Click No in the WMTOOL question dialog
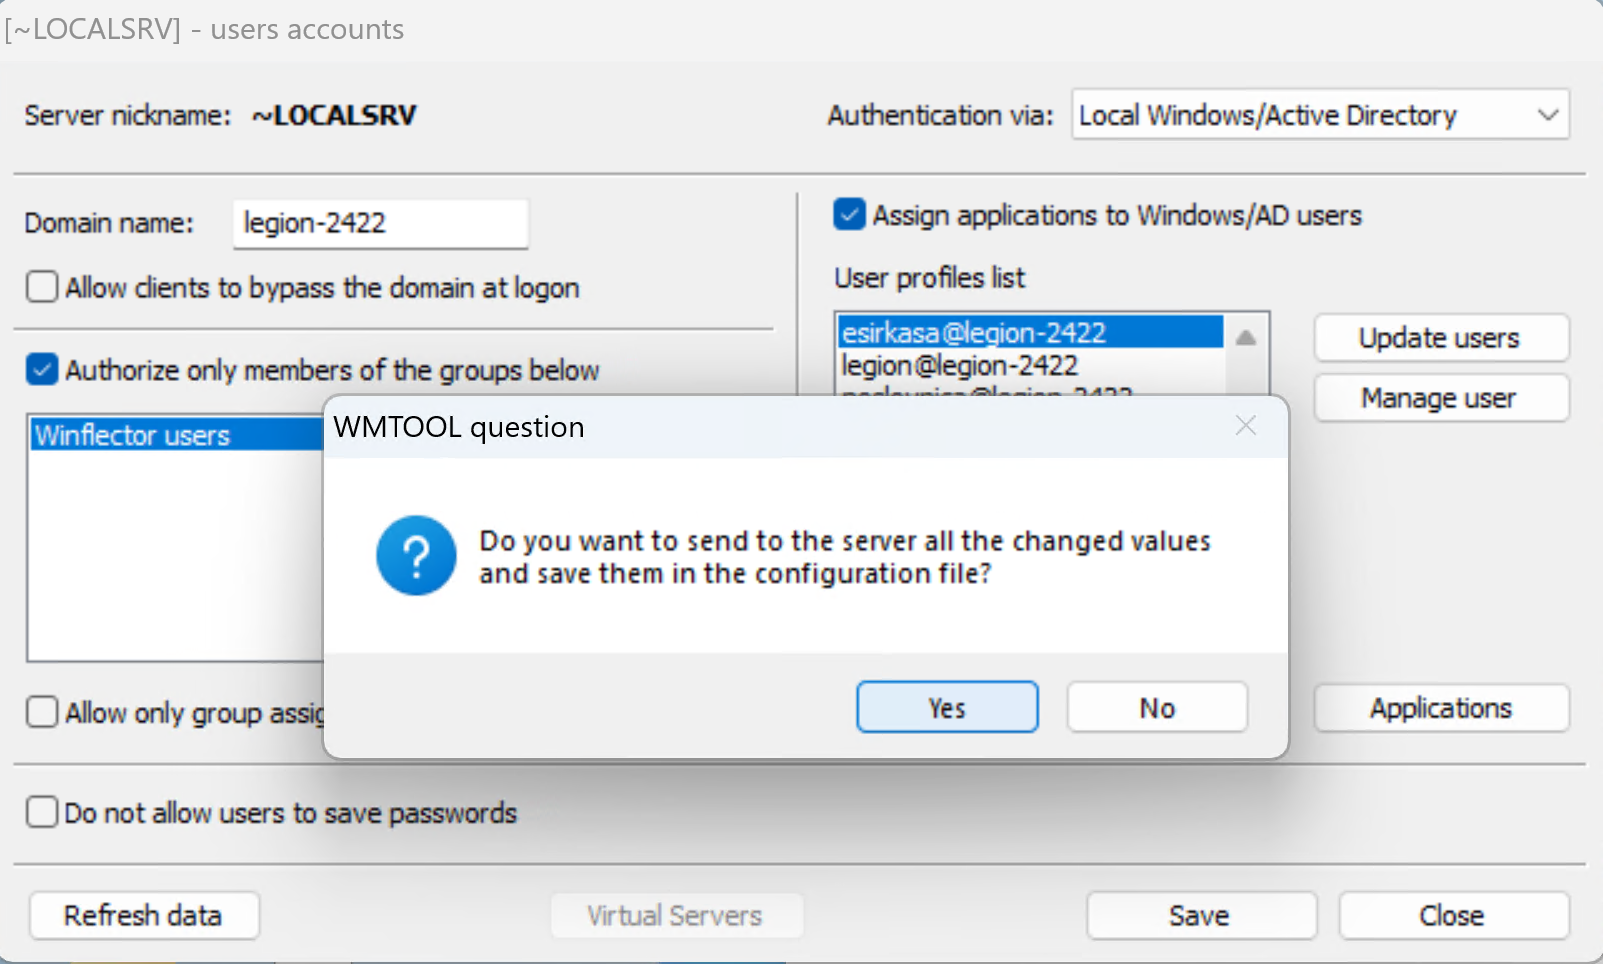The height and width of the screenshot is (964, 1603). pyautogui.click(x=1157, y=708)
